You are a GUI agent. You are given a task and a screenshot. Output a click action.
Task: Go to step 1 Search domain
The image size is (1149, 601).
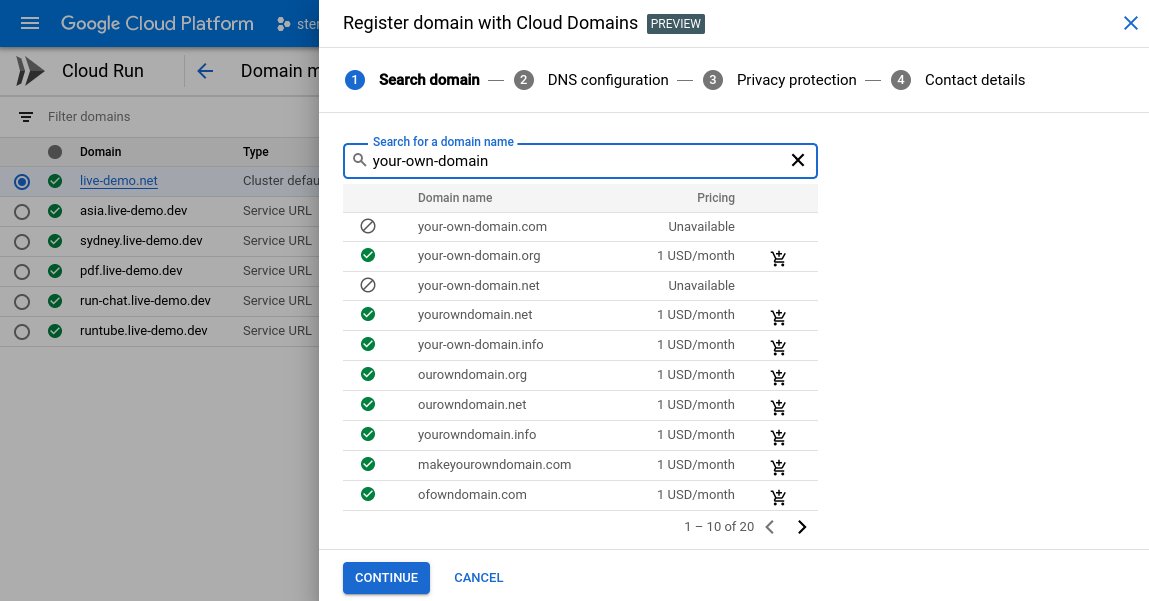pos(413,80)
